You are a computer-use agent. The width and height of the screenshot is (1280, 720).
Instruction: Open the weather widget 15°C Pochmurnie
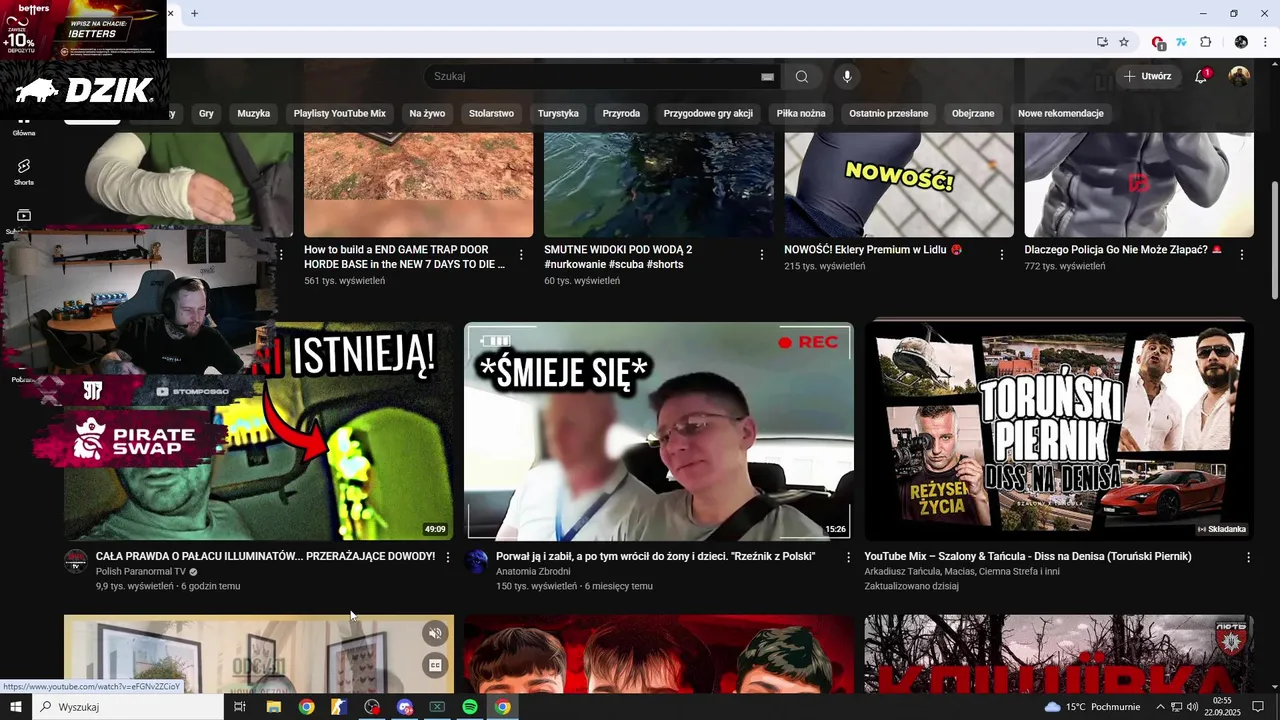coord(1092,707)
